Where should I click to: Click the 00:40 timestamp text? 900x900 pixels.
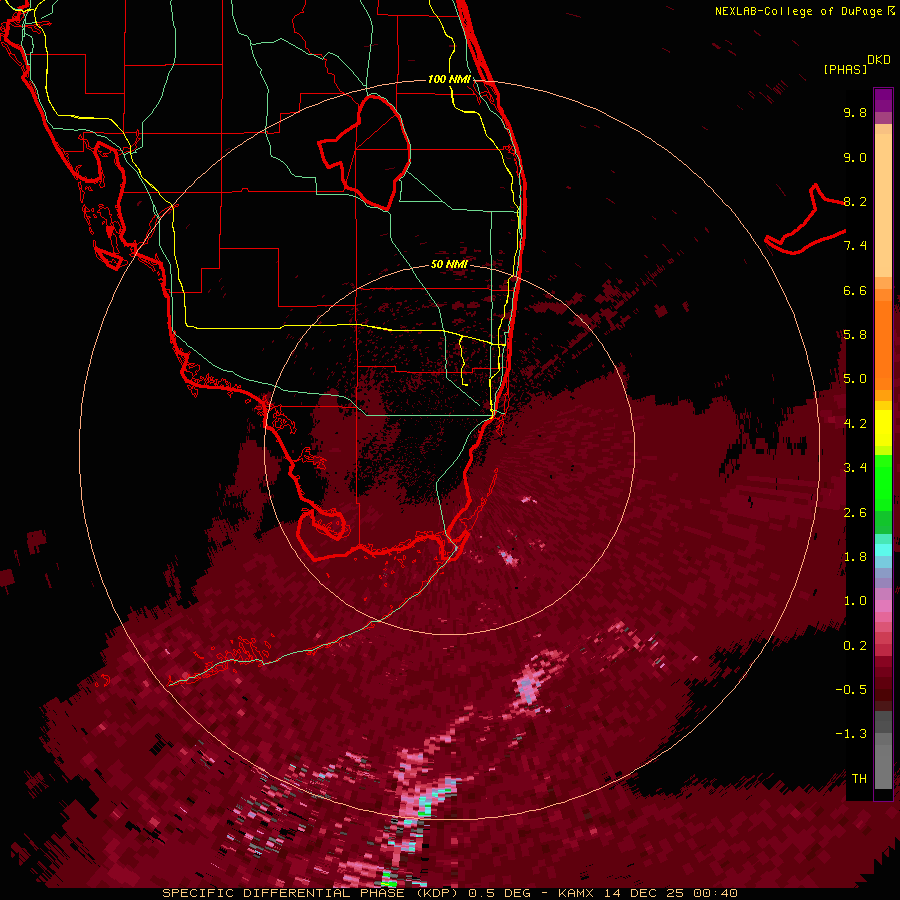tap(715, 893)
